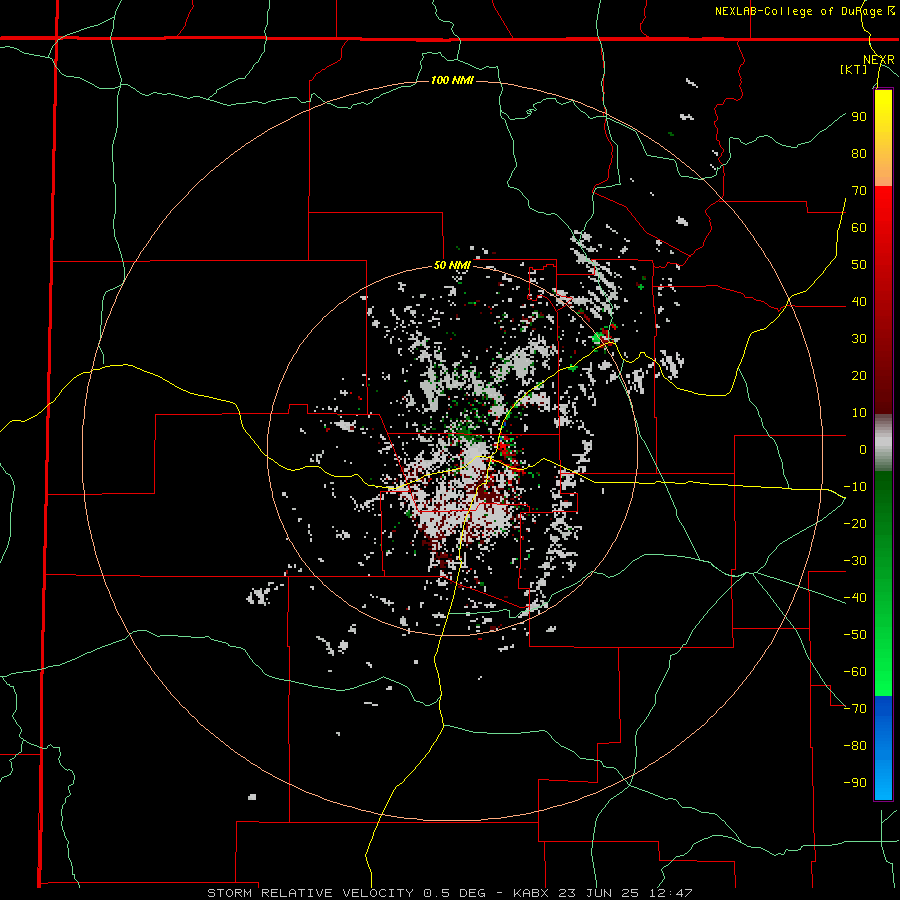Click the 50 value on velocity scale
This screenshot has height=900, width=900.
(x=859, y=265)
